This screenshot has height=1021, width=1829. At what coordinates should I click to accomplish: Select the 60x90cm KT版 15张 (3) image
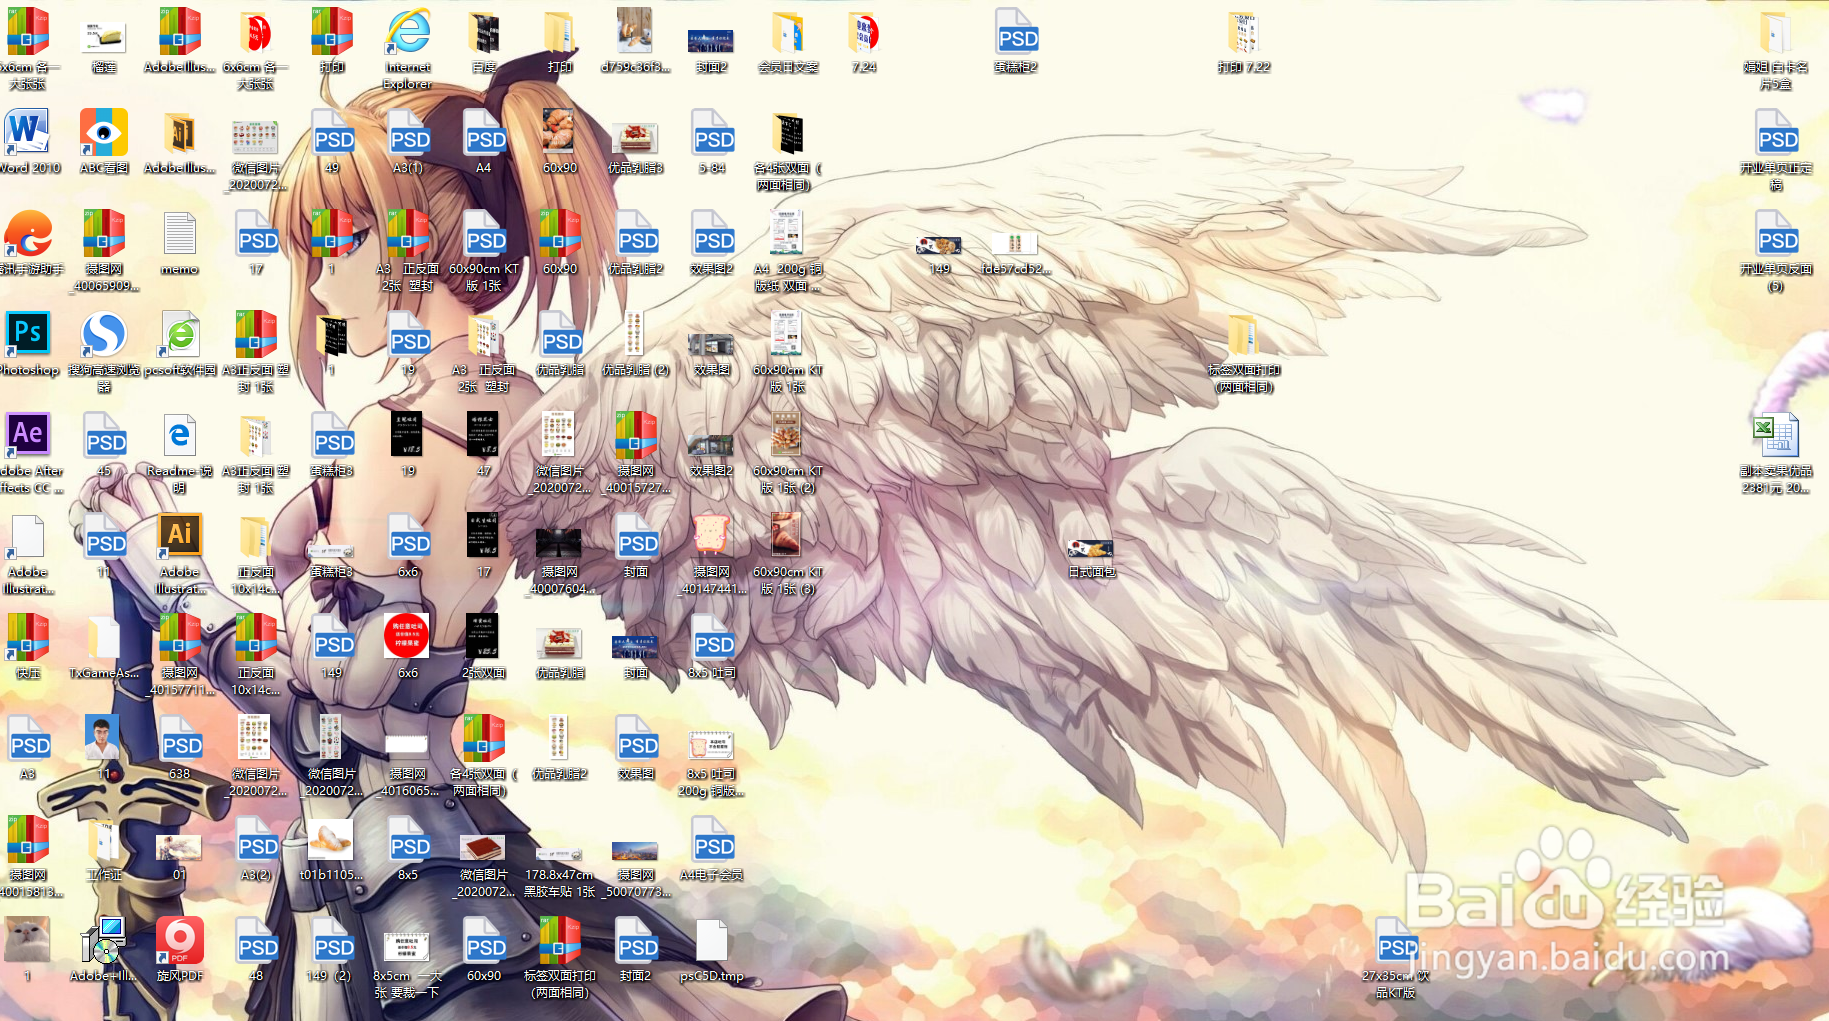click(788, 554)
